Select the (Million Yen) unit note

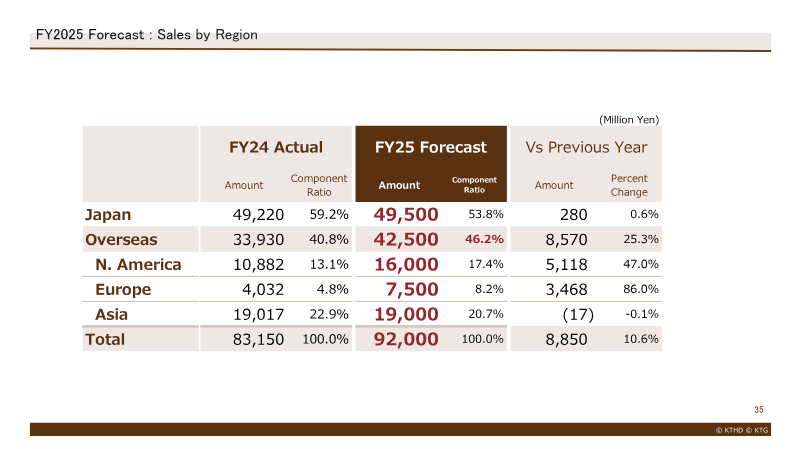[629, 119]
